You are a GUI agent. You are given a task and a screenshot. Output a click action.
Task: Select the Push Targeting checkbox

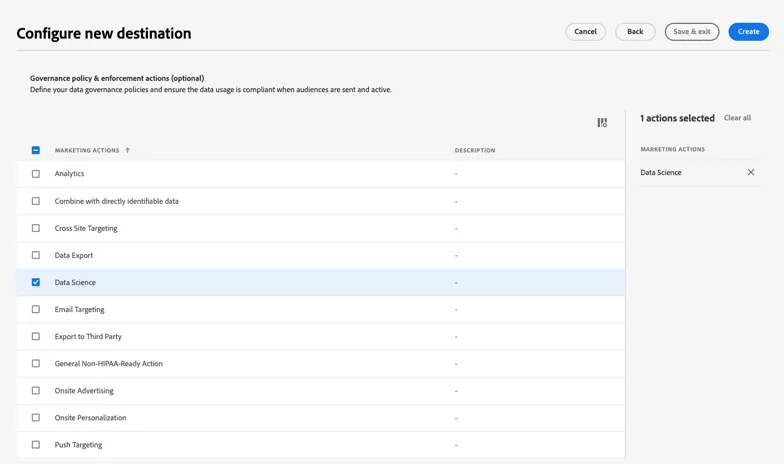[36, 444]
